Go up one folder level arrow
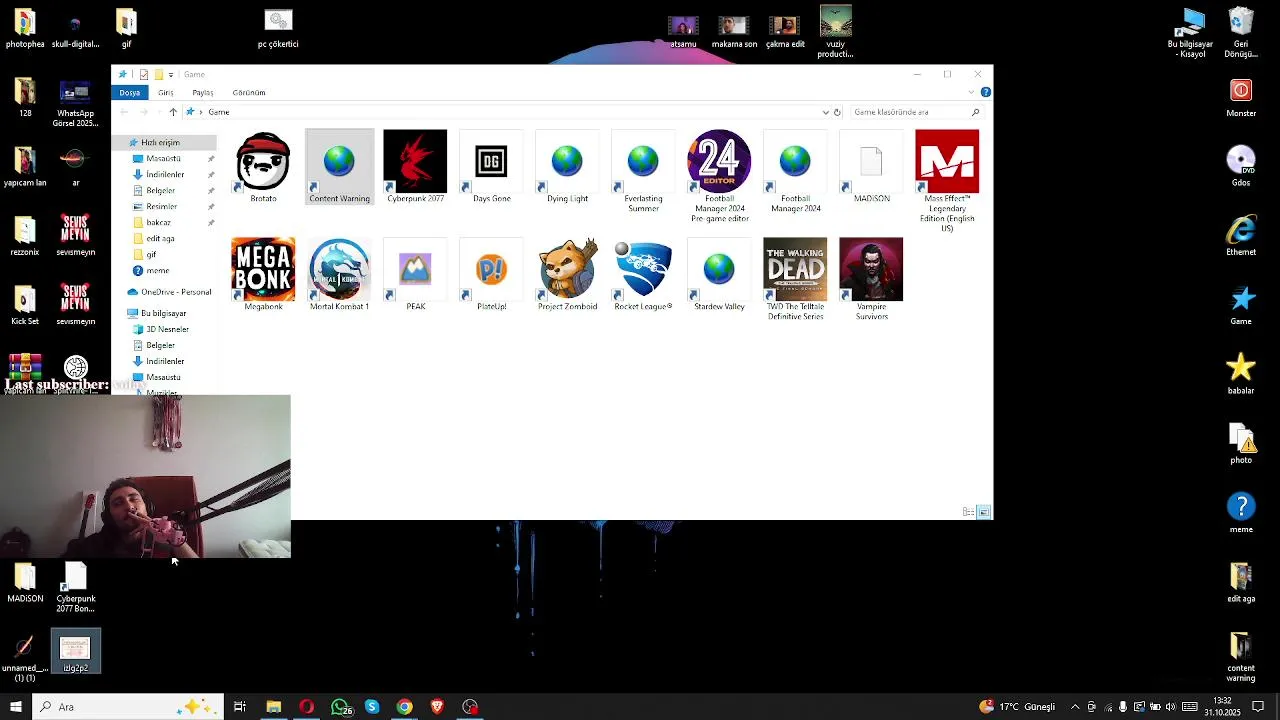 click(173, 112)
